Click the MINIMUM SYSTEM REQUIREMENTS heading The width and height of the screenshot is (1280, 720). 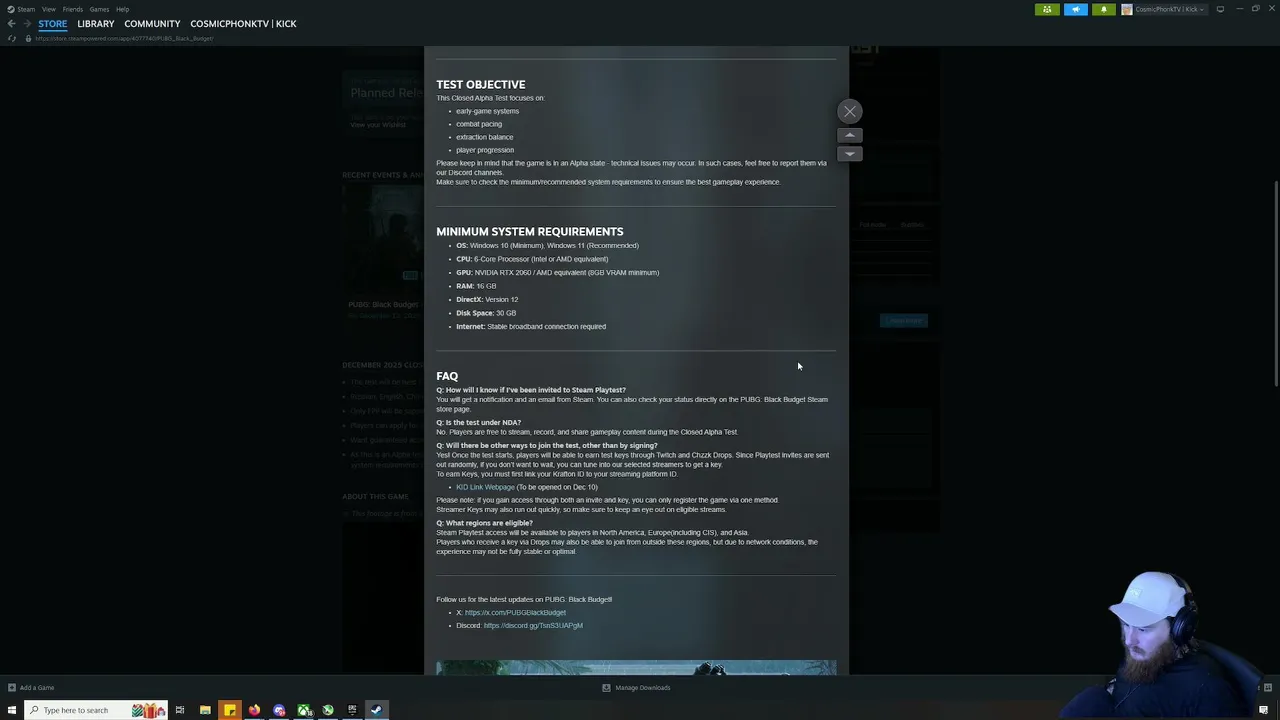tap(529, 232)
